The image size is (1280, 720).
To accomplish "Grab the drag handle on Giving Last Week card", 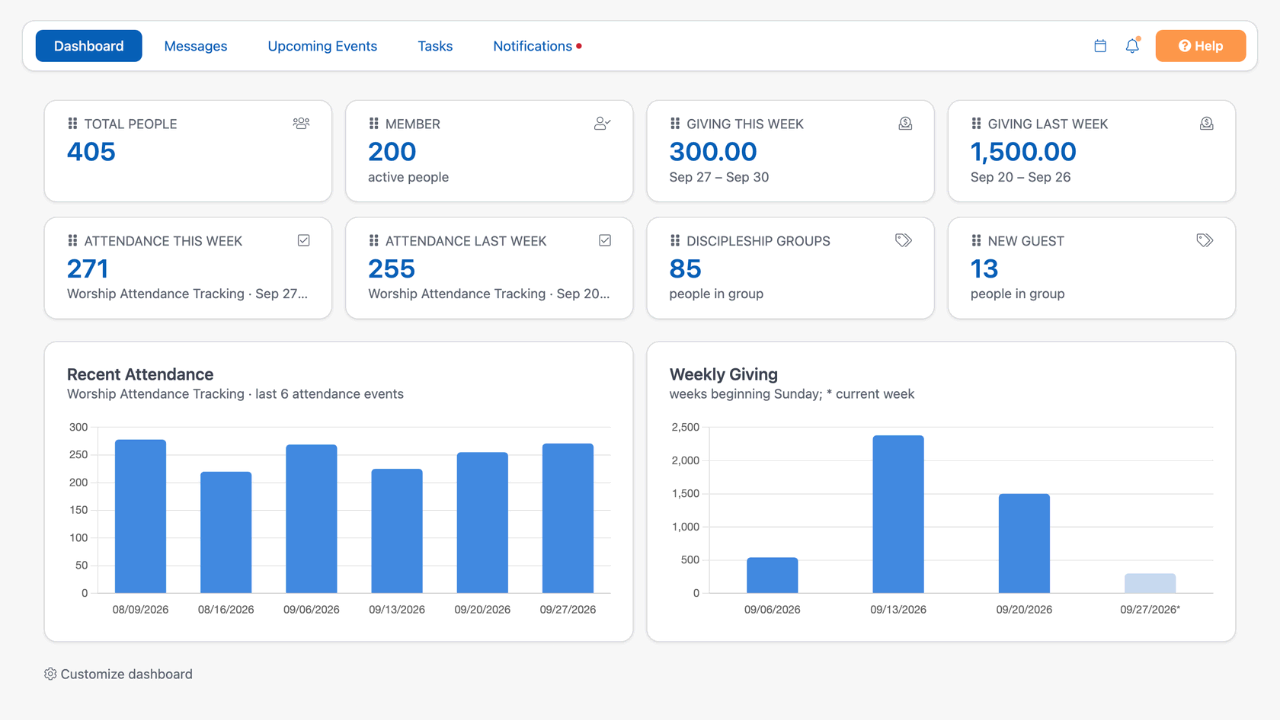I will (976, 124).
